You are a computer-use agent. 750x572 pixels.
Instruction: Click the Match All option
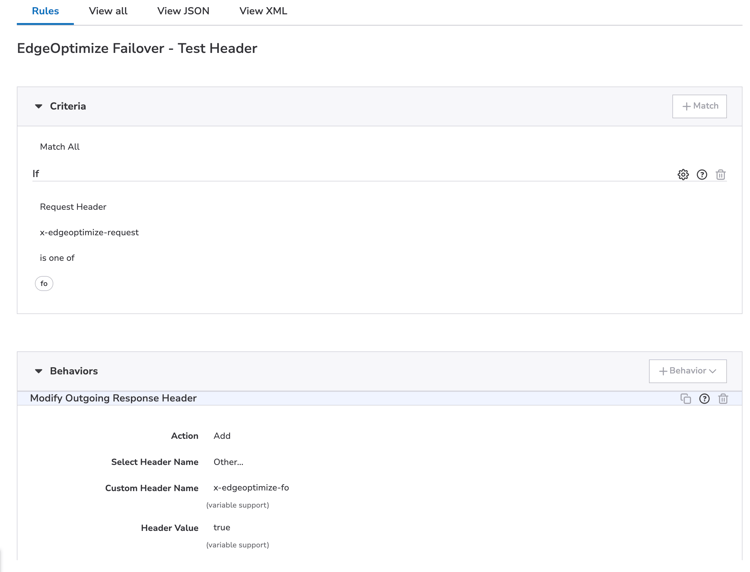pyautogui.click(x=60, y=147)
